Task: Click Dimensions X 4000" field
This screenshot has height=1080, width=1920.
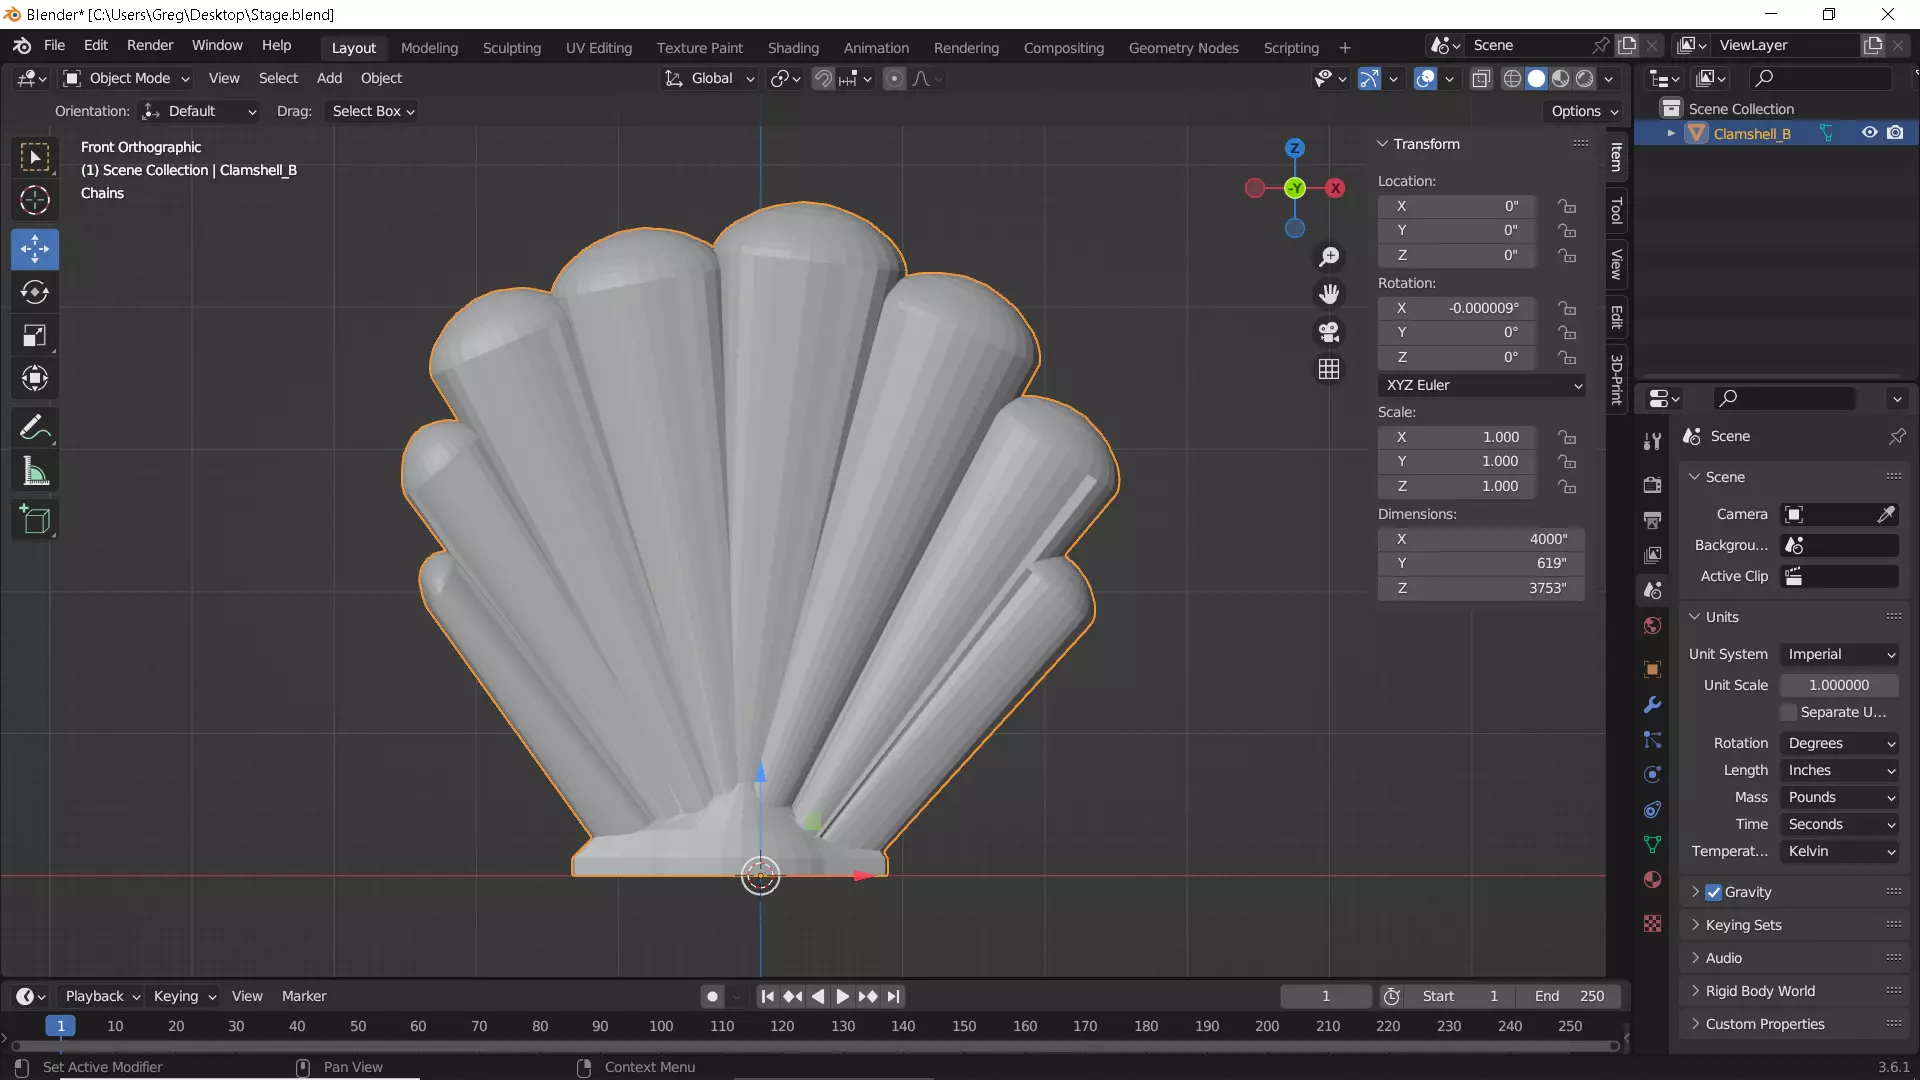Action: point(1482,539)
